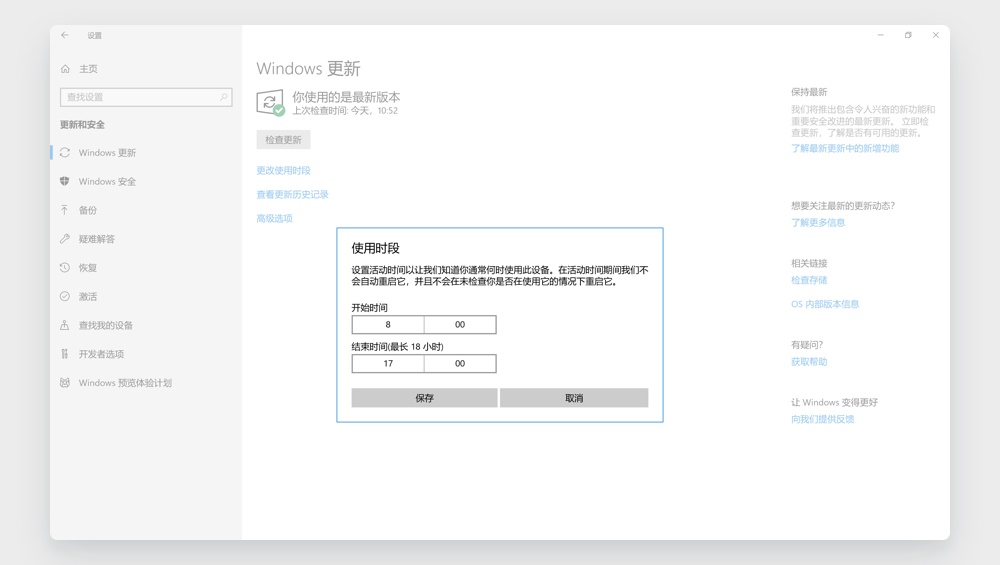
Task: Click 取消 in the 使用时段 dialog
Action: (x=574, y=398)
